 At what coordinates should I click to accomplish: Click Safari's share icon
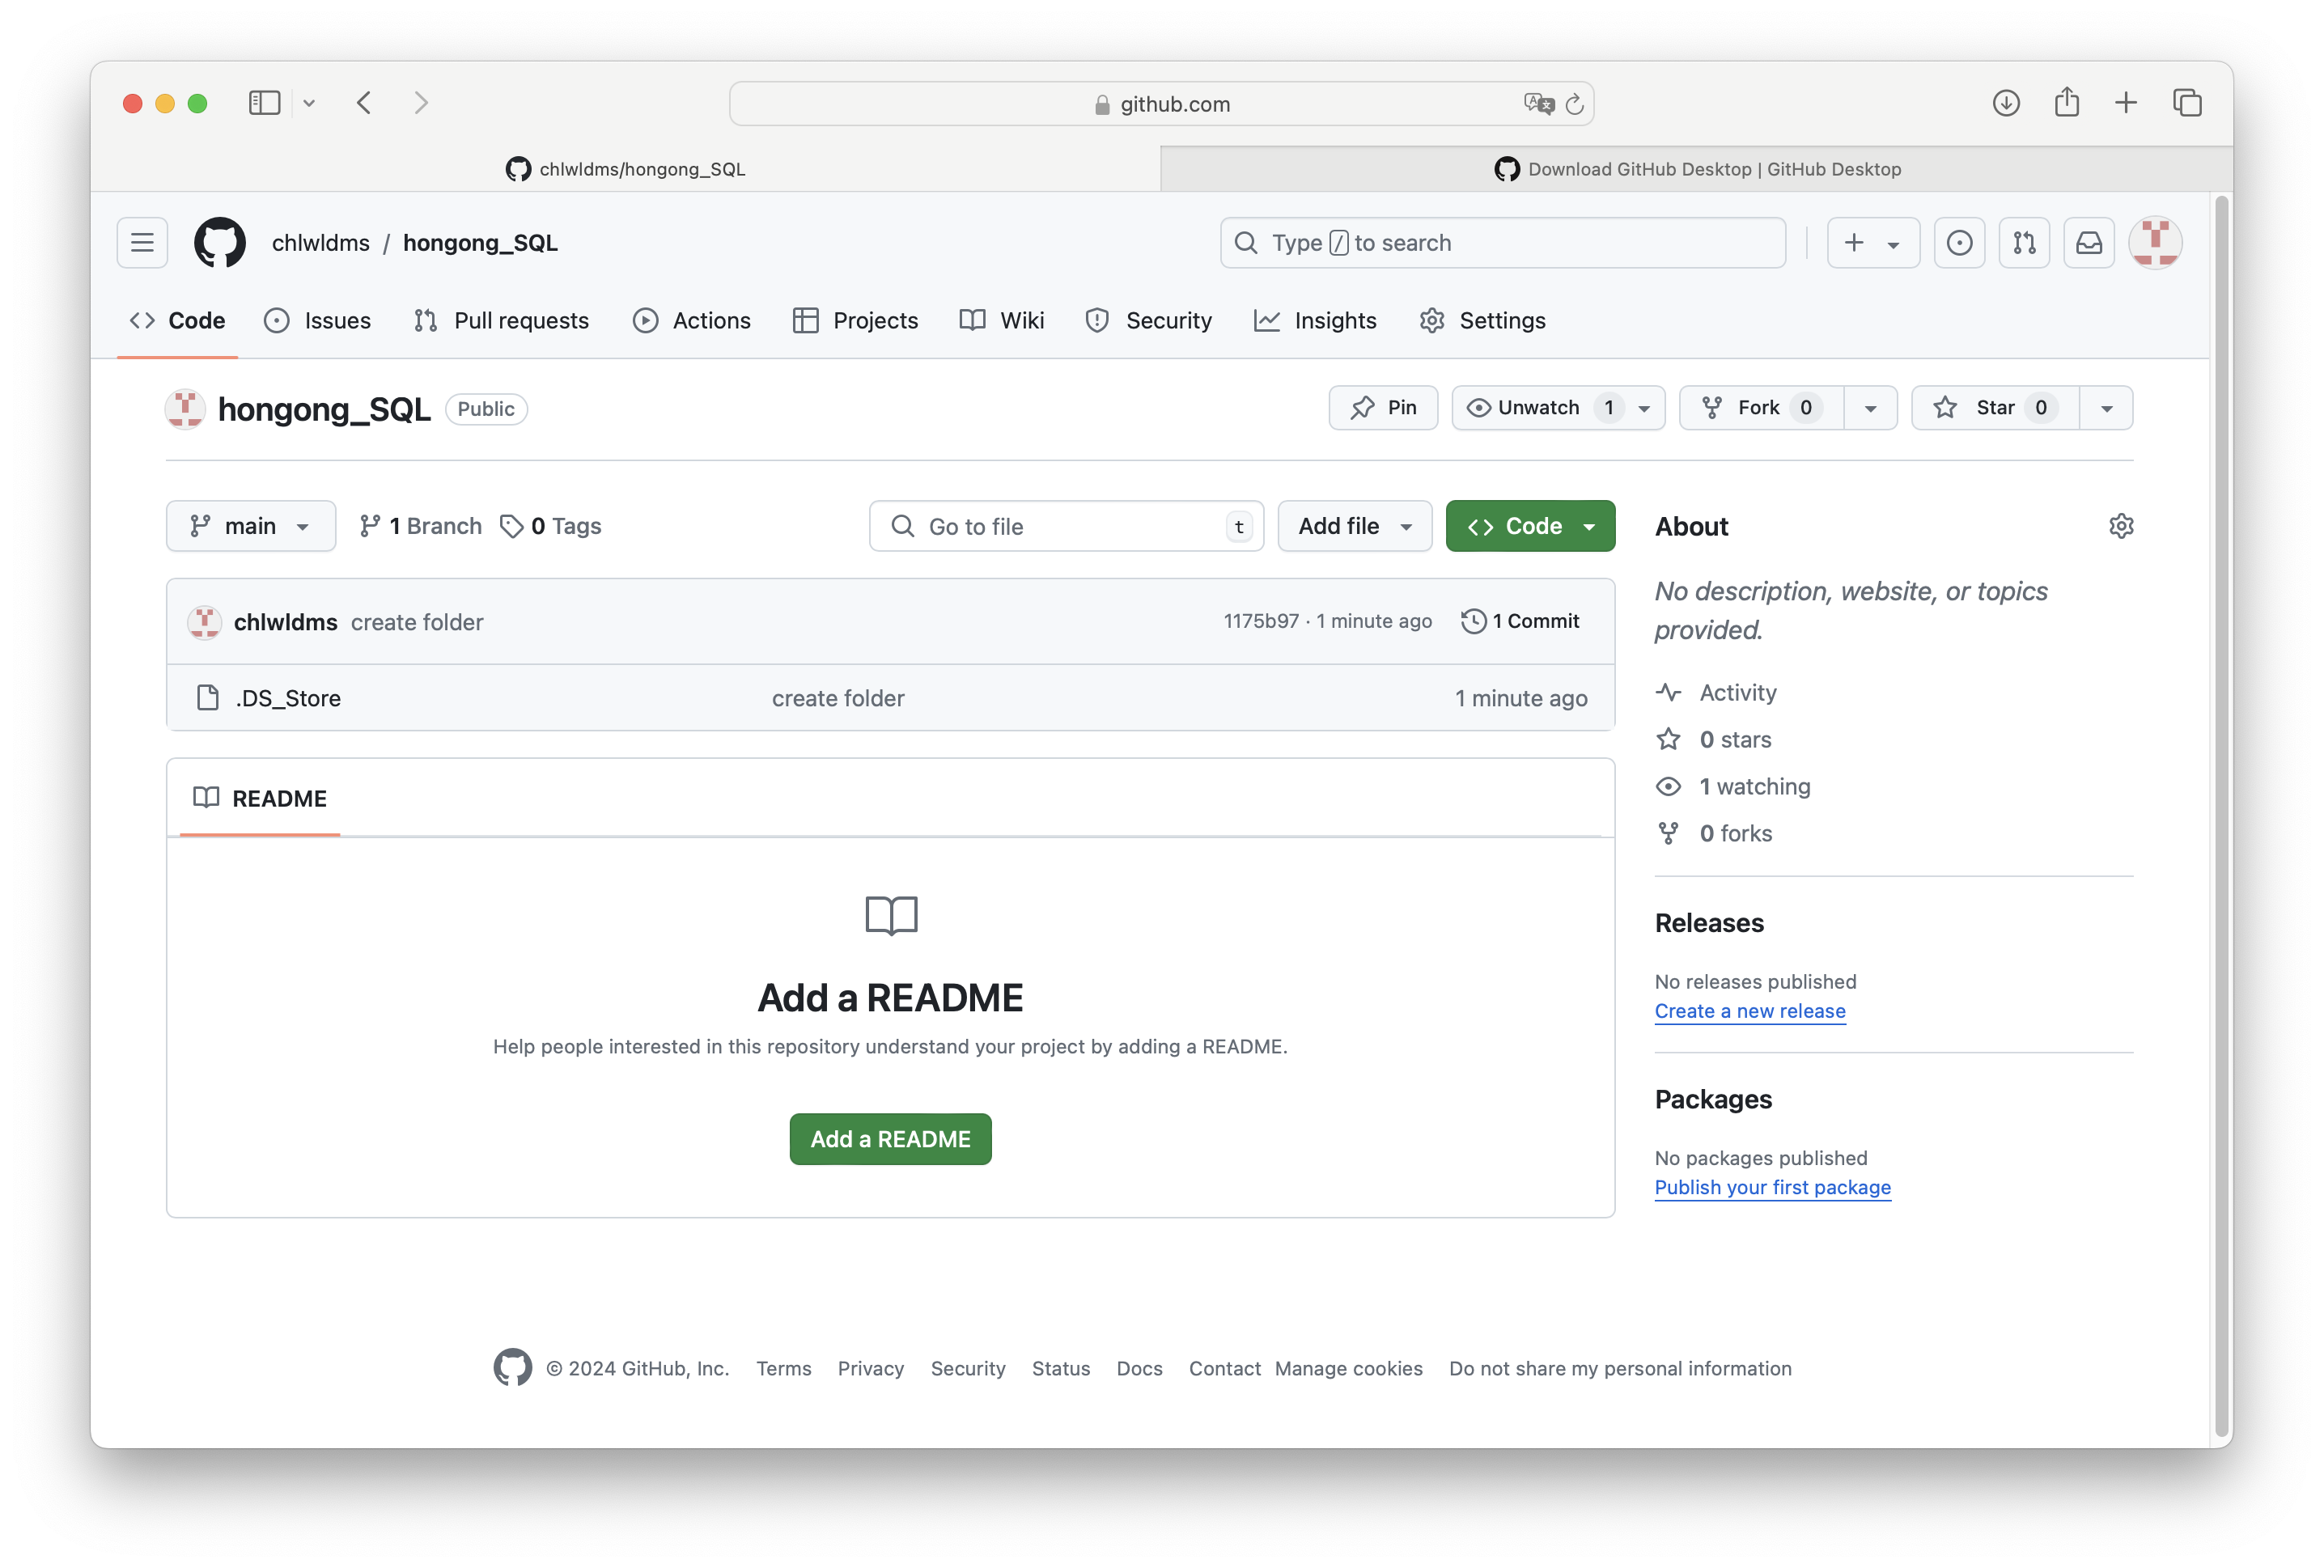(2066, 103)
